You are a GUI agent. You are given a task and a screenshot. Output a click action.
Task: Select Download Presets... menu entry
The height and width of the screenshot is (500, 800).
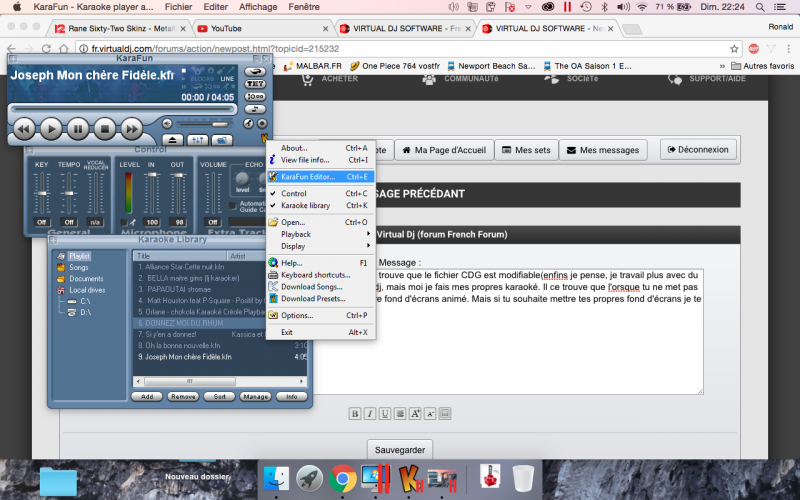click(x=321, y=298)
